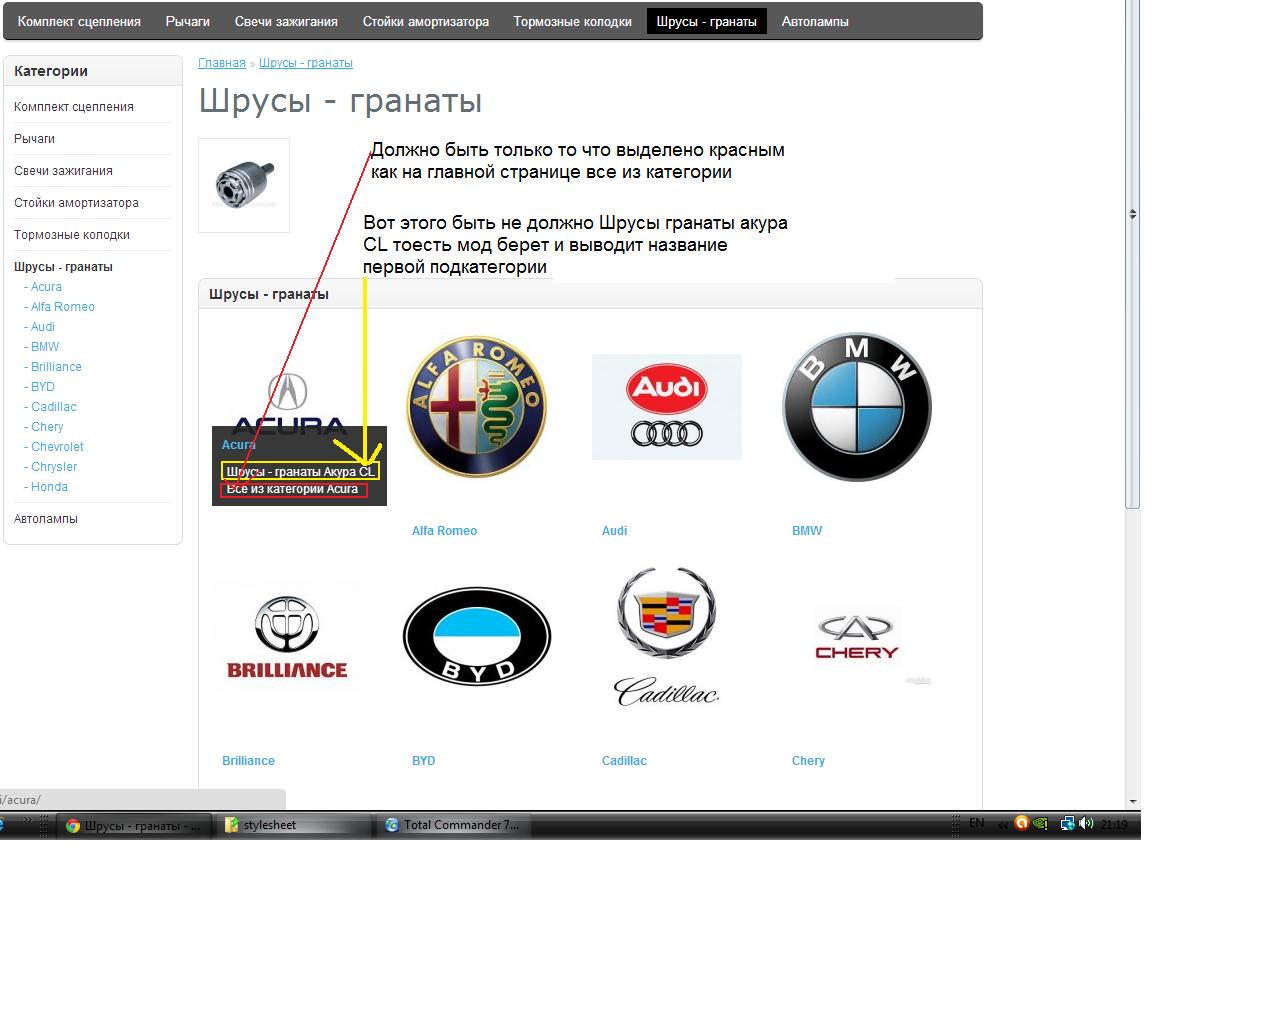Select Honda subcategory in sidebar
The image size is (1280, 1024).
[49, 487]
